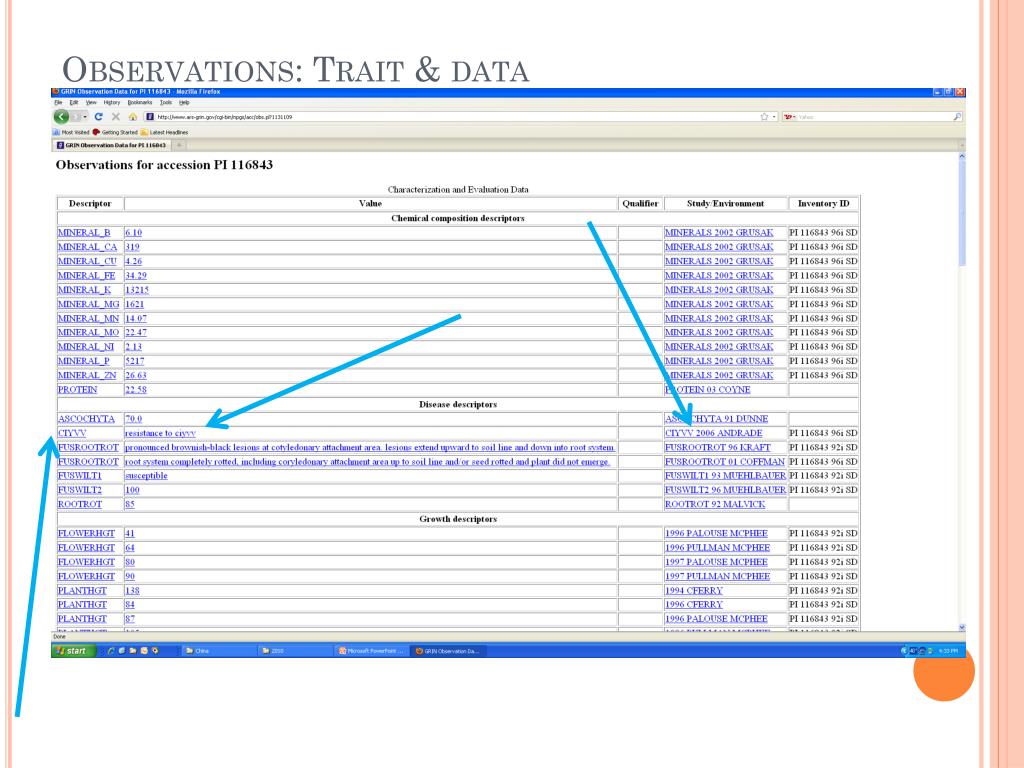Screen dimensions: 1024x768
Task: Click the stop loading X icon
Action: [x=116, y=117]
